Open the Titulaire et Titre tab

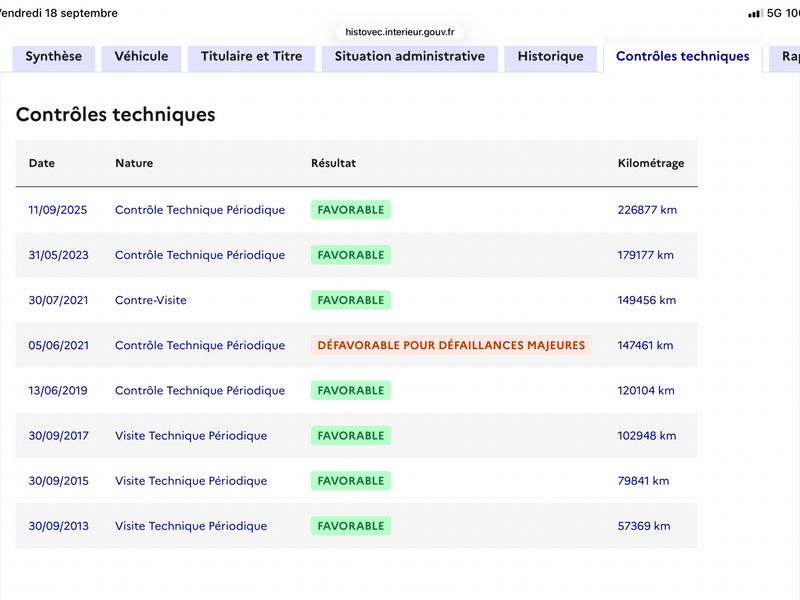click(x=252, y=57)
